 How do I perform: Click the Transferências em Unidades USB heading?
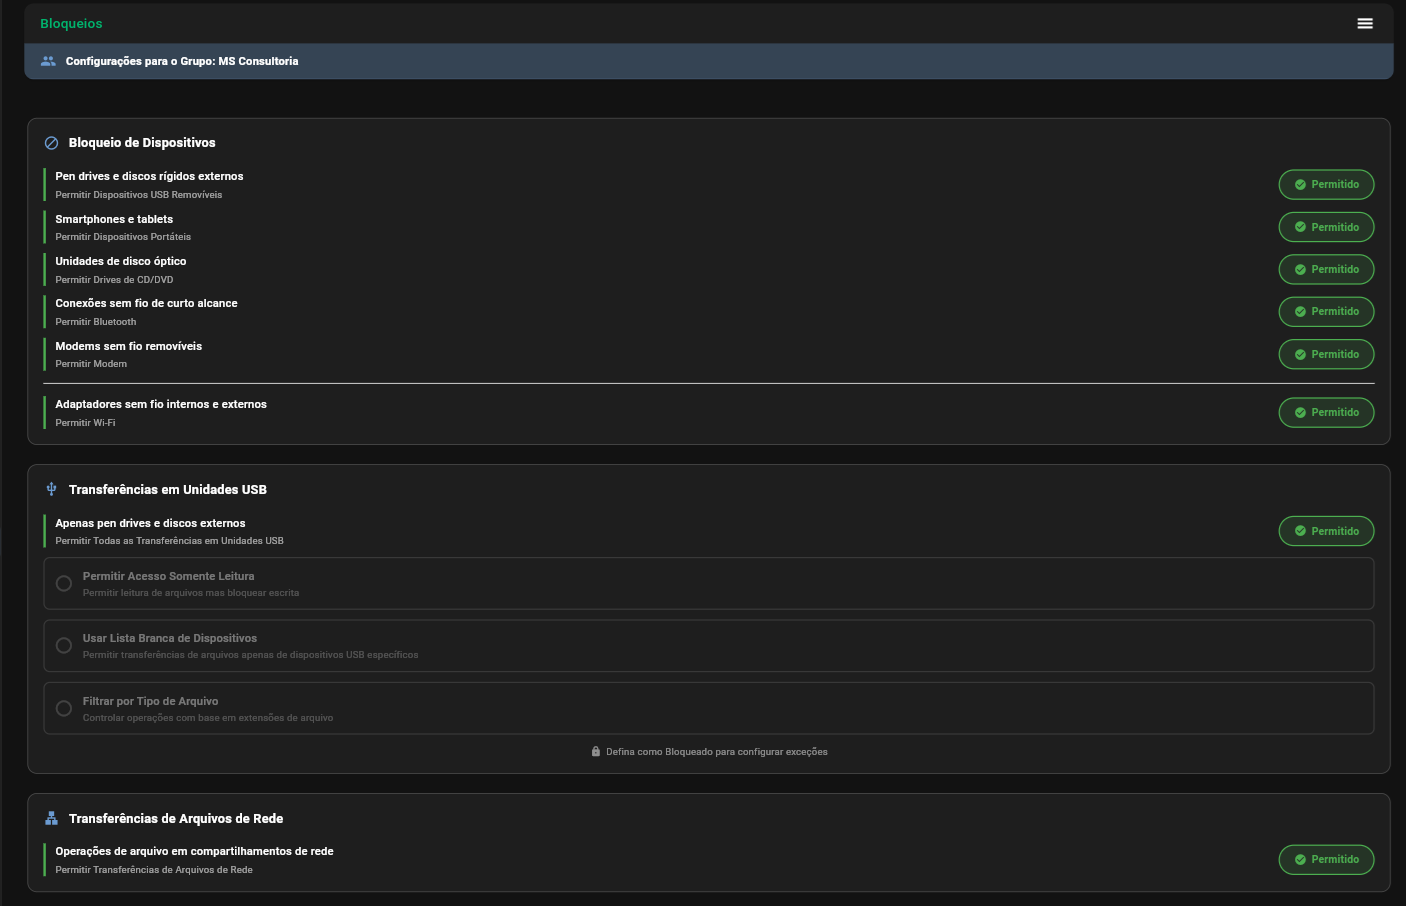coord(168,490)
